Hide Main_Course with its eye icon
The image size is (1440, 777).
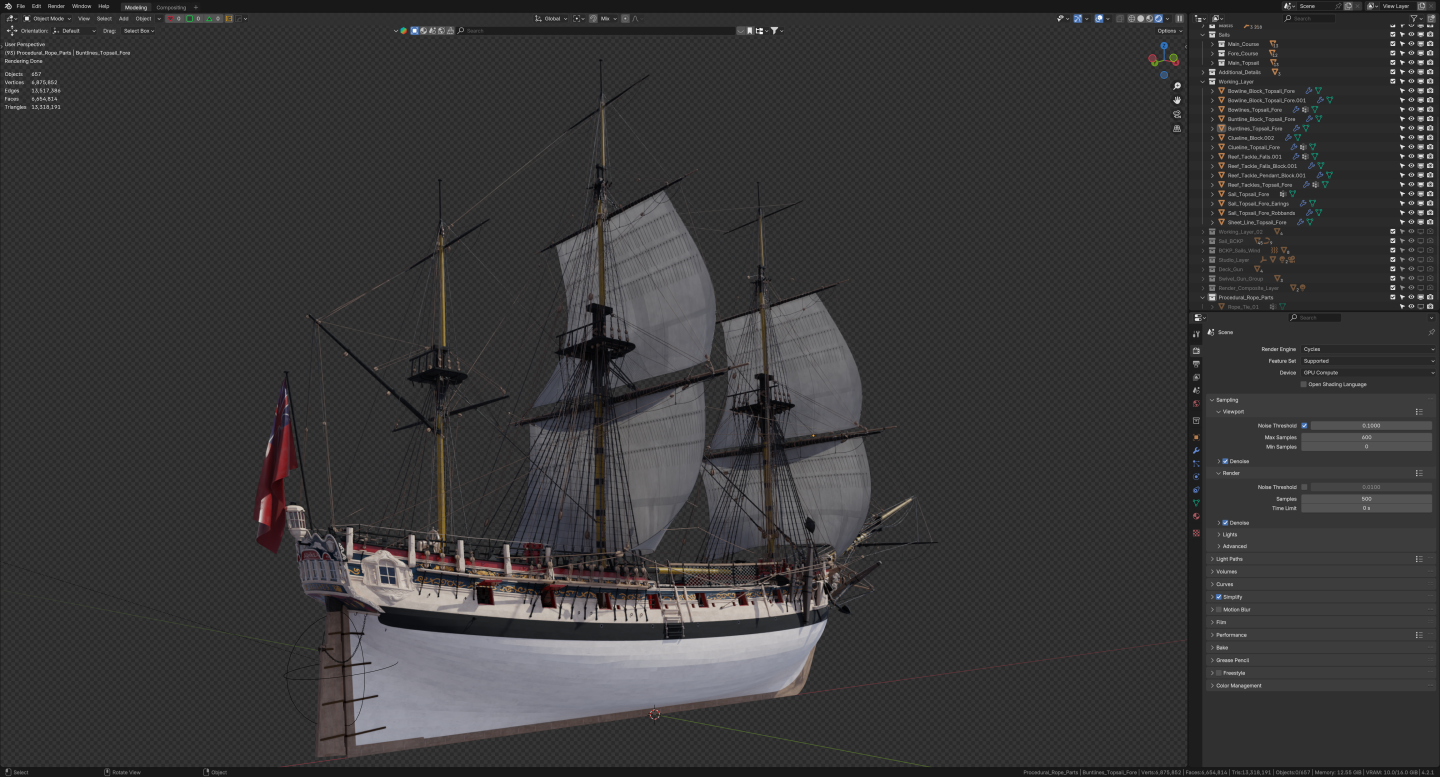1411,44
